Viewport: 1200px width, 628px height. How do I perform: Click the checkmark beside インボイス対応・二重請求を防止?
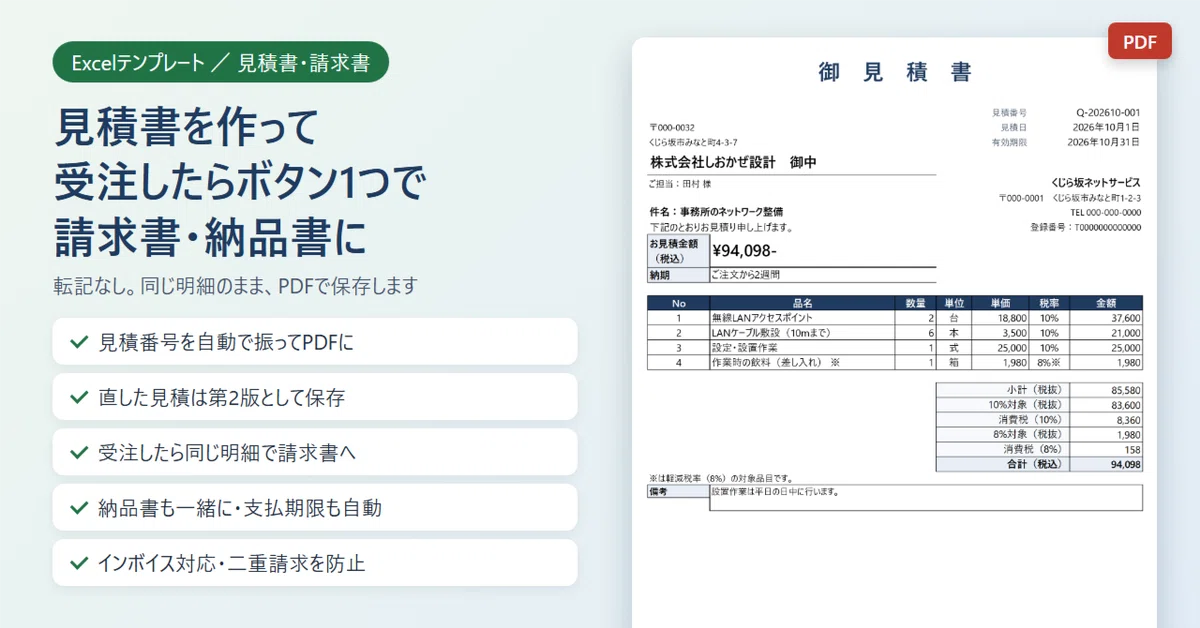coord(78,563)
